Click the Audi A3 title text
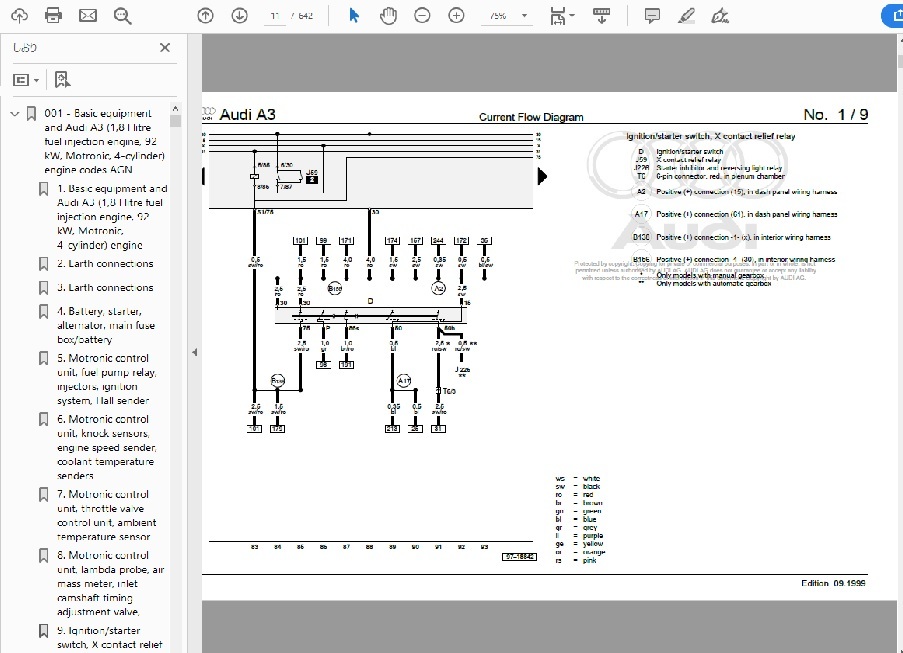 [x=248, y=115]
